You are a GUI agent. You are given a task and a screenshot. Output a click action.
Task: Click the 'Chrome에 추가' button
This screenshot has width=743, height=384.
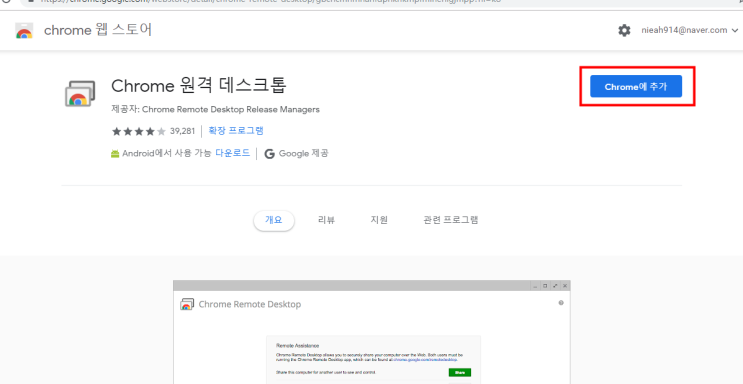tap(636, 86)
